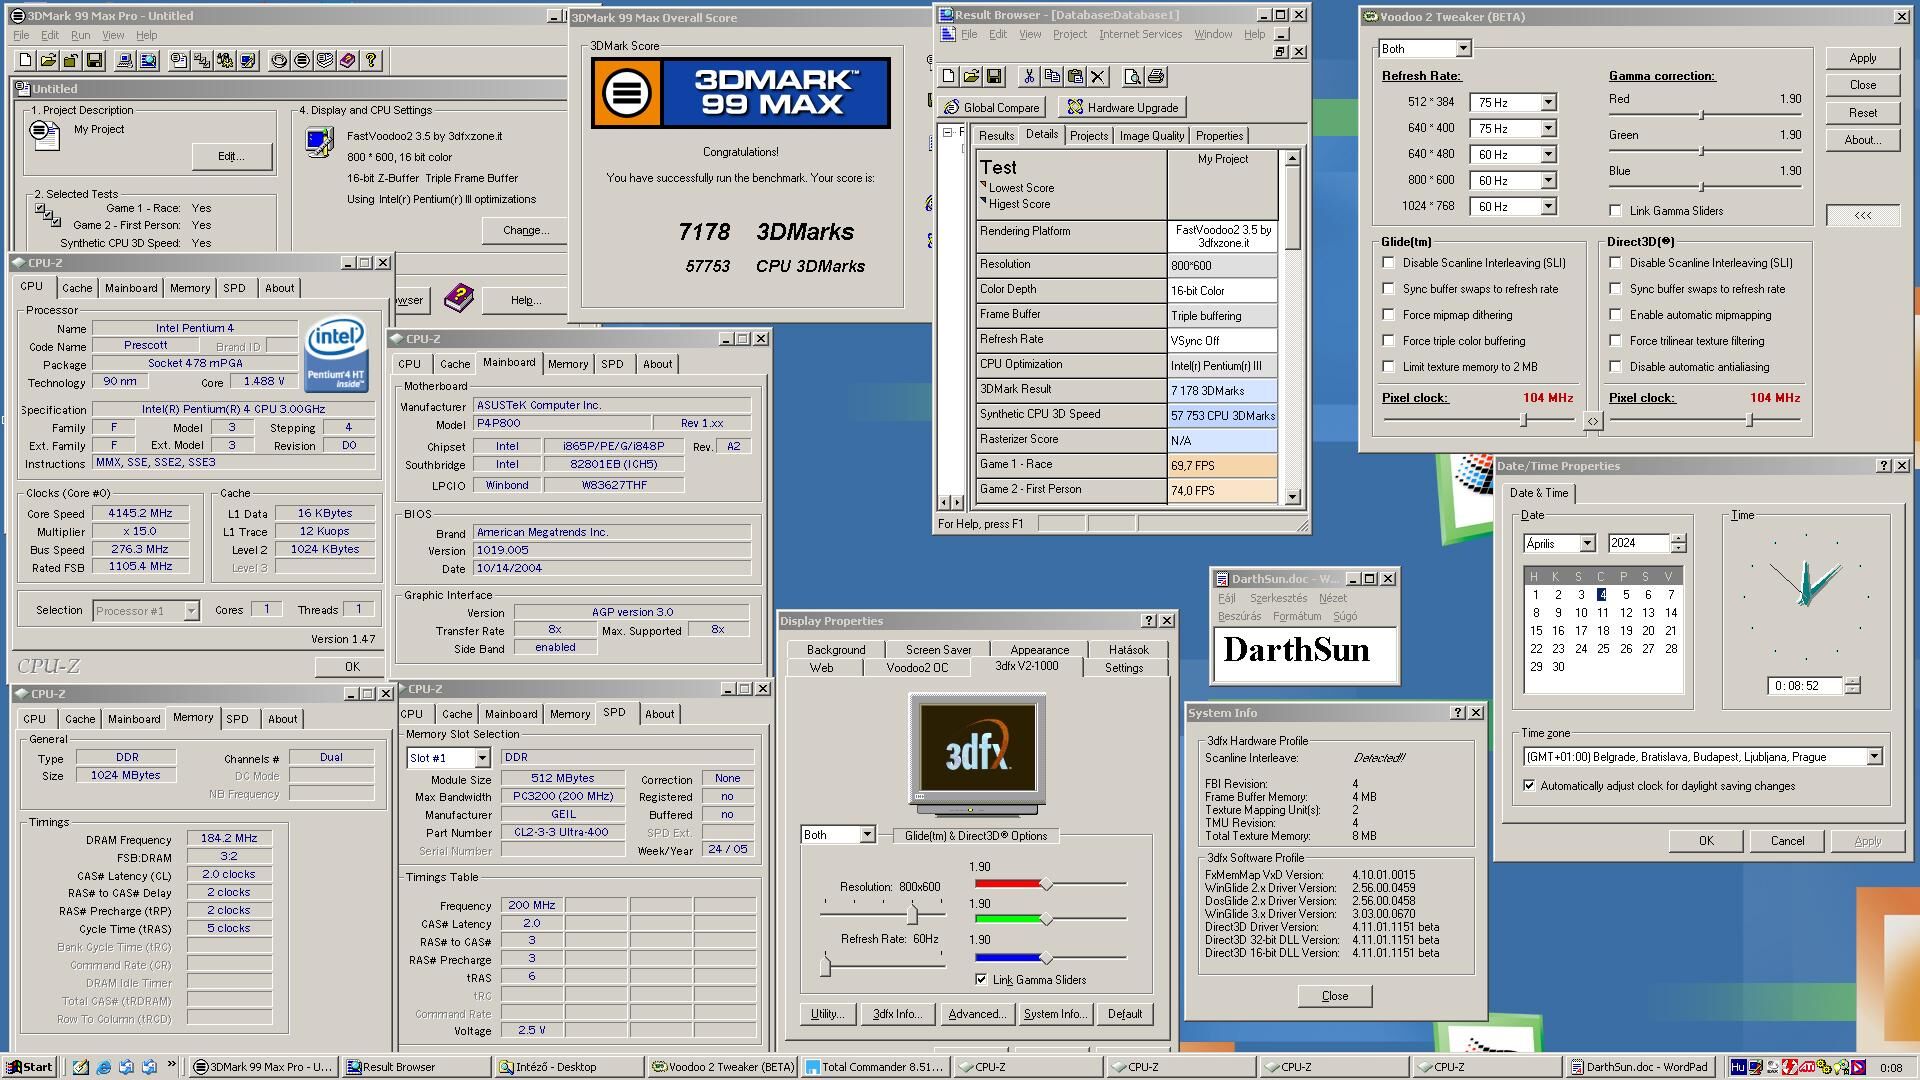The image size is (1920, 1080).
Task: Select day 17 in the calendar
Action: [x=1581, y=631]
